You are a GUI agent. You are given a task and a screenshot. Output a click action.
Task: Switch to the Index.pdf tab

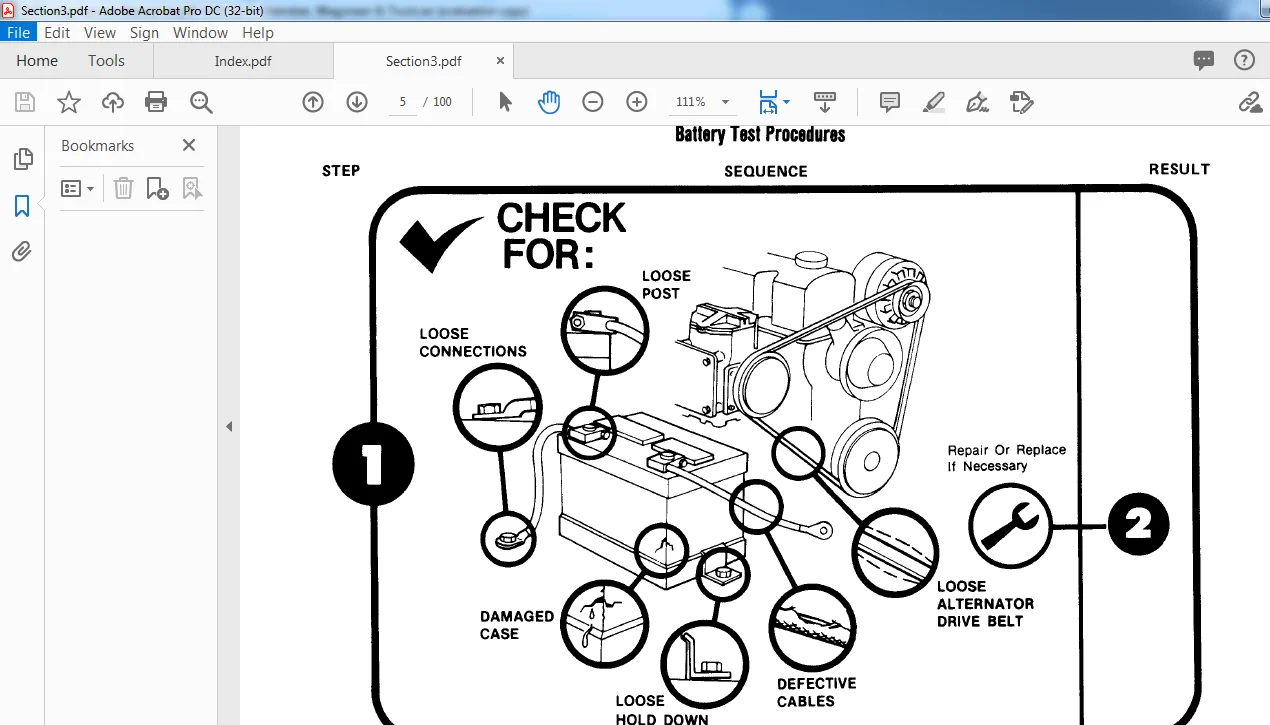(x=243, y=61)
